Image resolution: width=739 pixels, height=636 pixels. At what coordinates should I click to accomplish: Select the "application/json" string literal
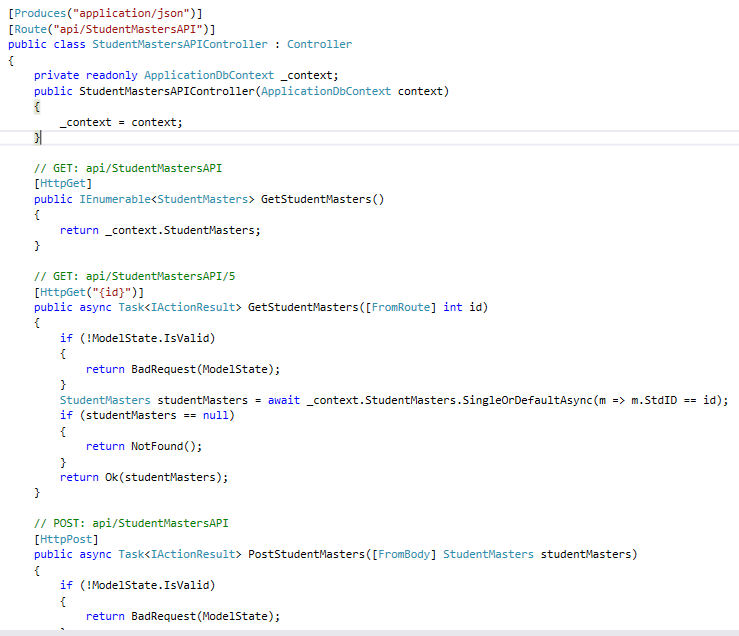click(x=131, y=13)
